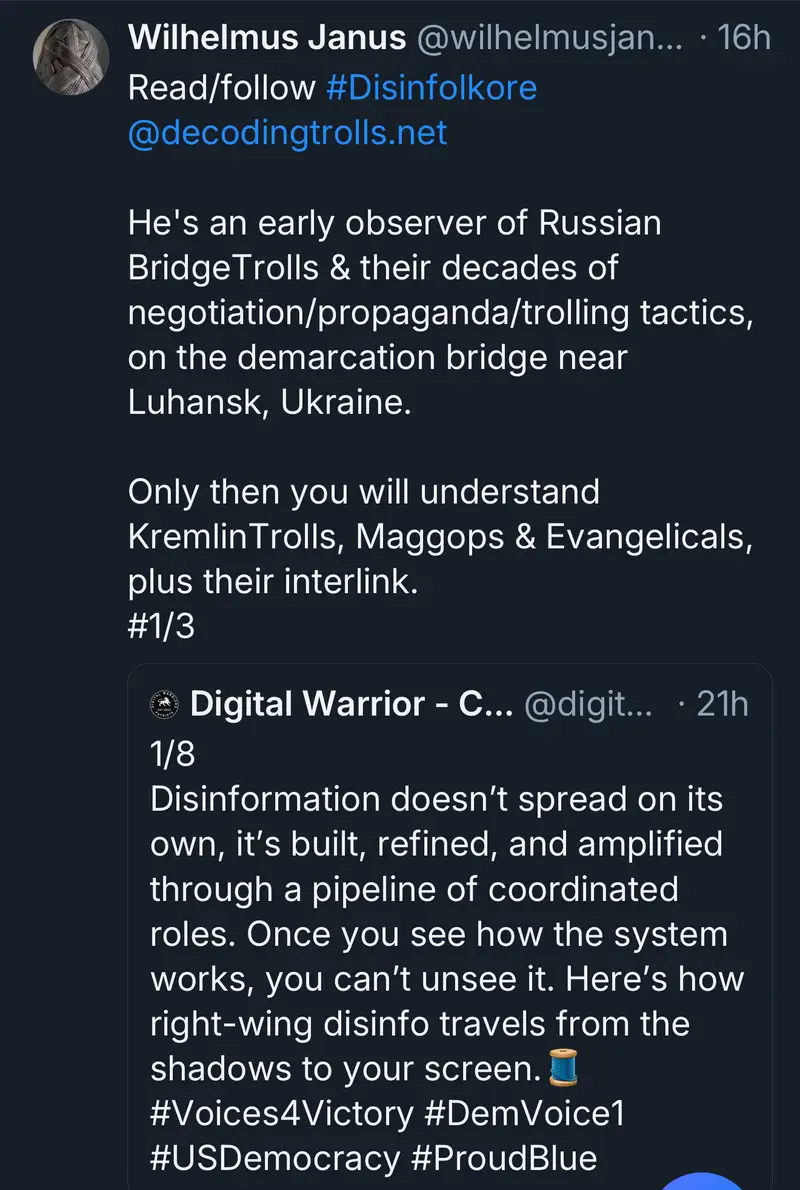Tap the Digital Warrior avatar icon

pos(163,703)
